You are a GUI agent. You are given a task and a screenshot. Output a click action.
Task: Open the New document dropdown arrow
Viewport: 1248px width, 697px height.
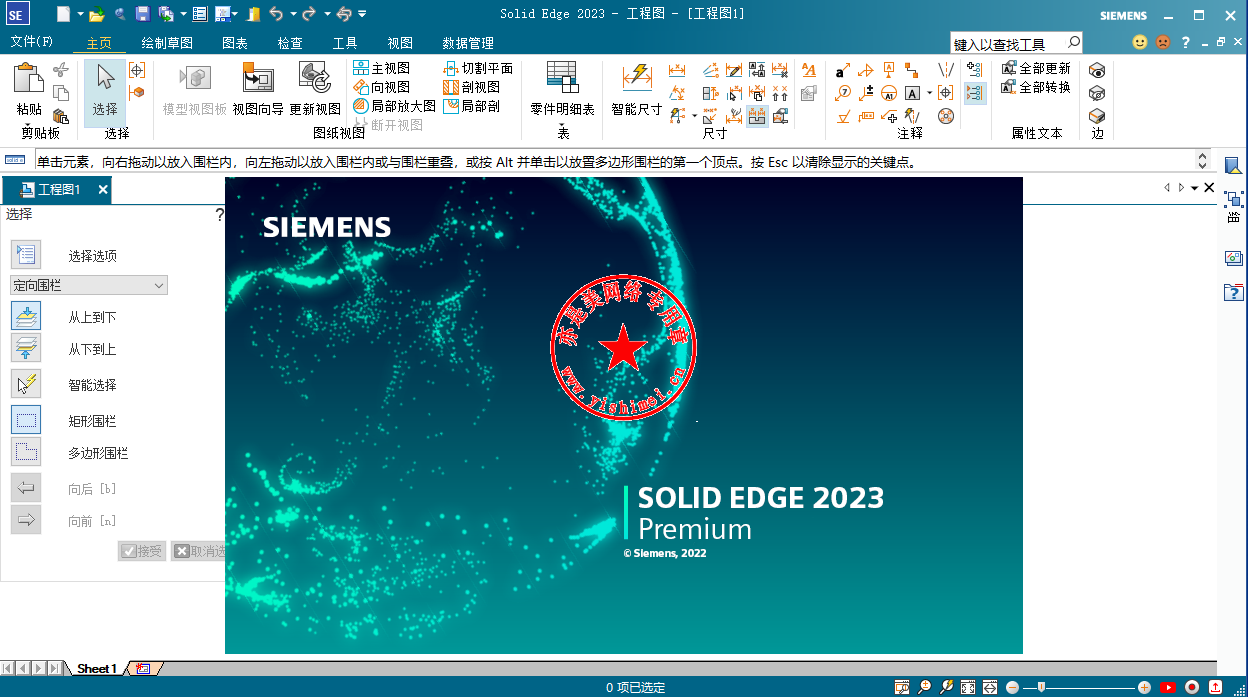point(79,14)
